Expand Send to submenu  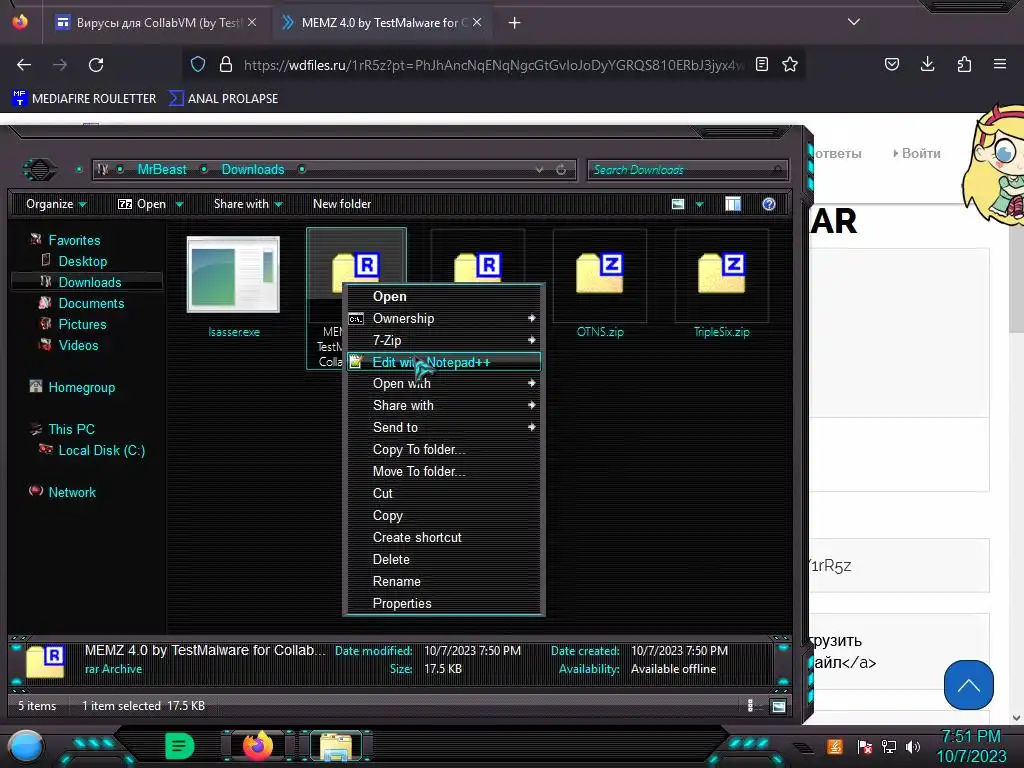(x=444, y=427)
